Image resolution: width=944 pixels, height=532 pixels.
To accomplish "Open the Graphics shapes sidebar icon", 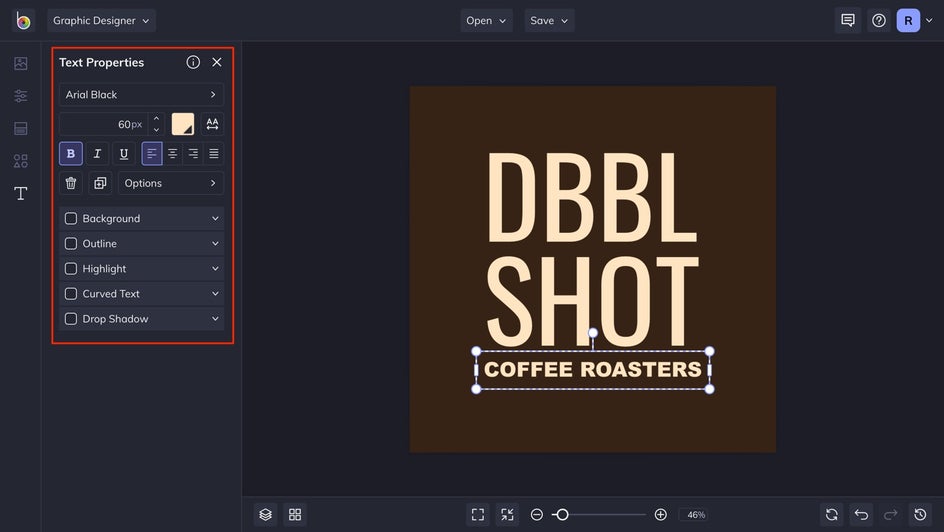I will coord(20,161).
